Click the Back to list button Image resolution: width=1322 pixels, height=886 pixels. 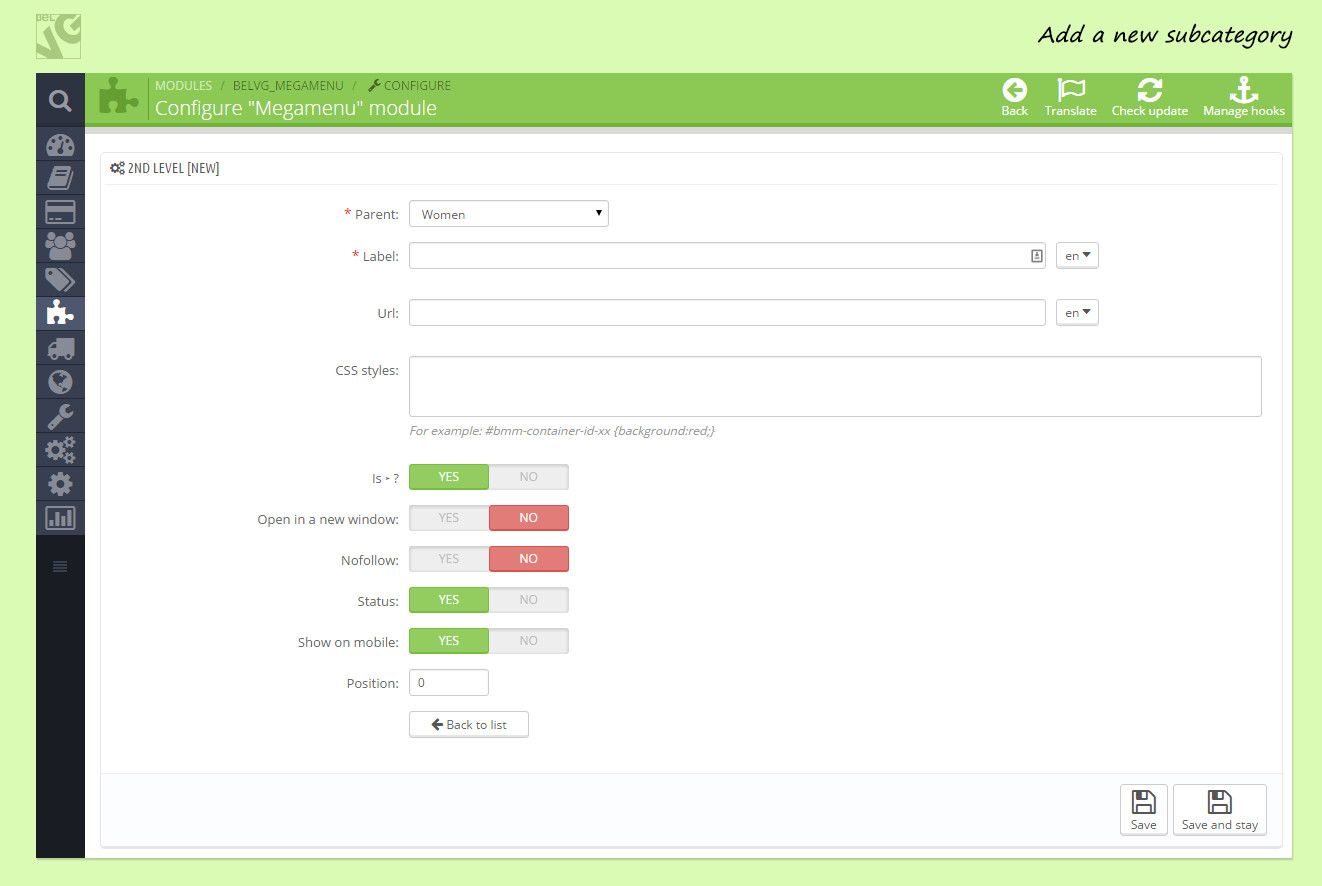(x=468, y=724)
